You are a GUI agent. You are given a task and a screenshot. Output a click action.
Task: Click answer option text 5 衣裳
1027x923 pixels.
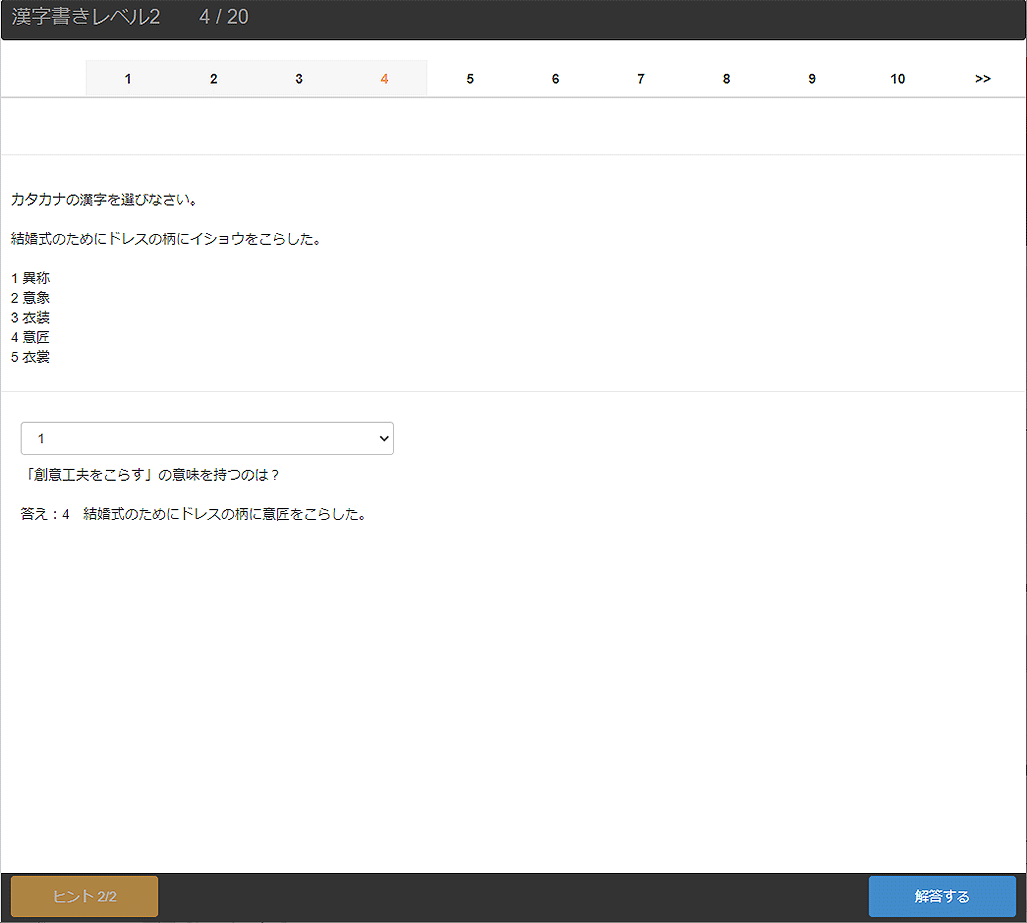[31, 357]
